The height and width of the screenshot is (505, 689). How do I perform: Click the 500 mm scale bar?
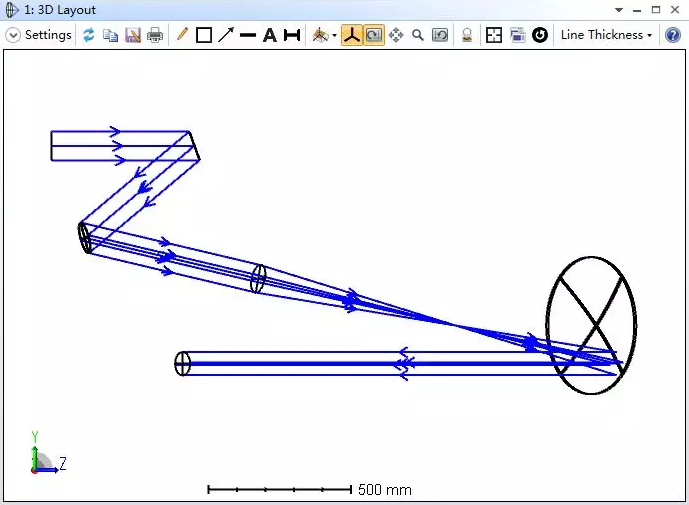point(279,489)
